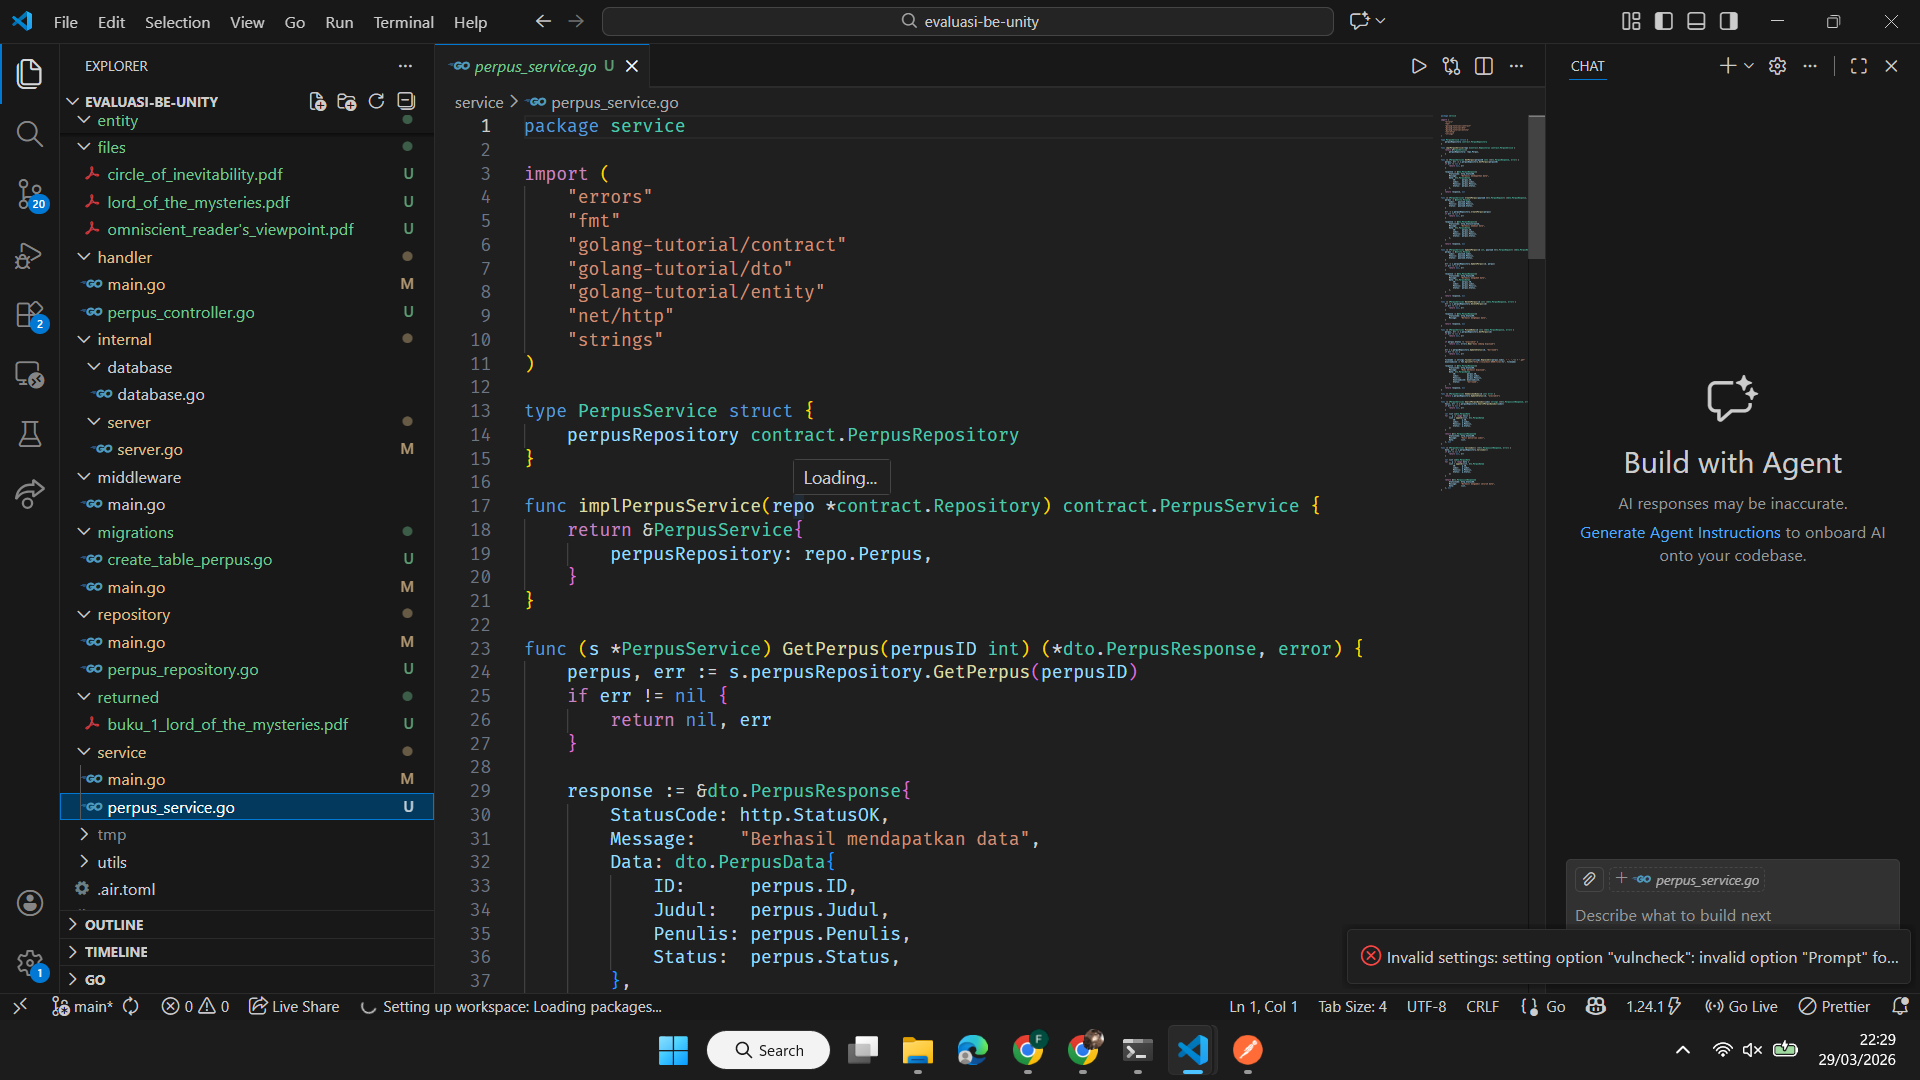The image size is (1920, 1080).
Task: Toggle Panel visibility layout button
Action: pyautogui.click(x=1696, y=21)
